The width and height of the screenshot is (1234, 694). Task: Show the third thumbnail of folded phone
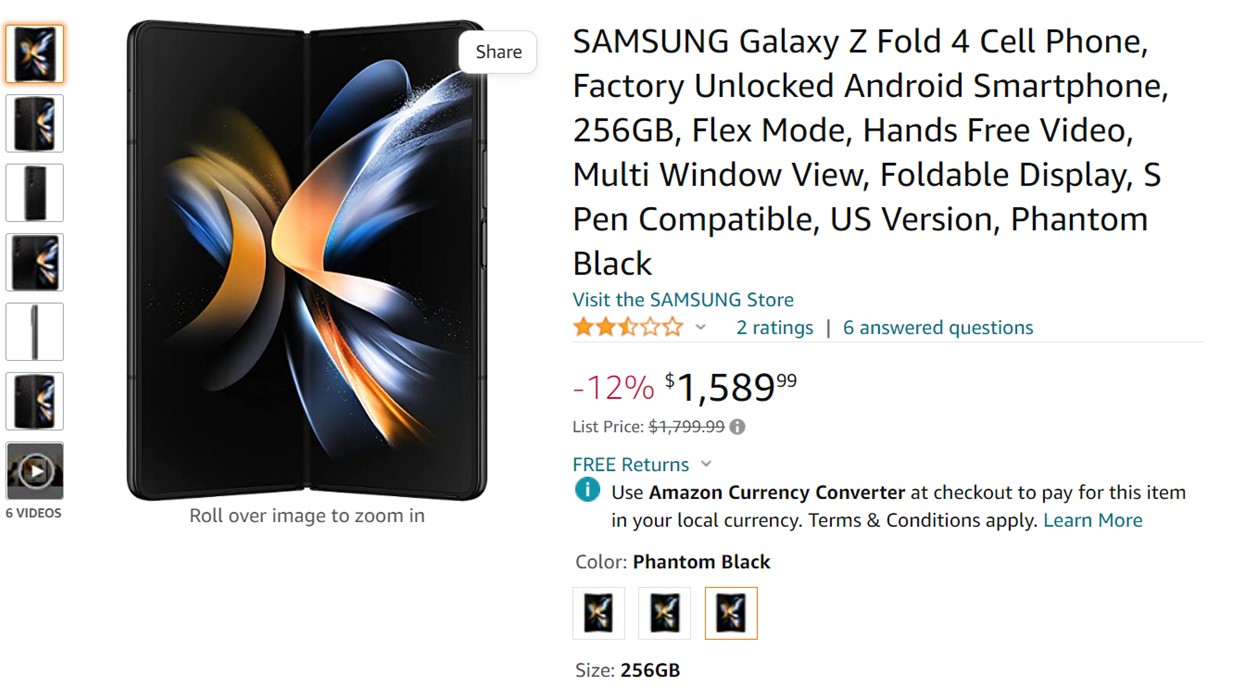[35, 193]
